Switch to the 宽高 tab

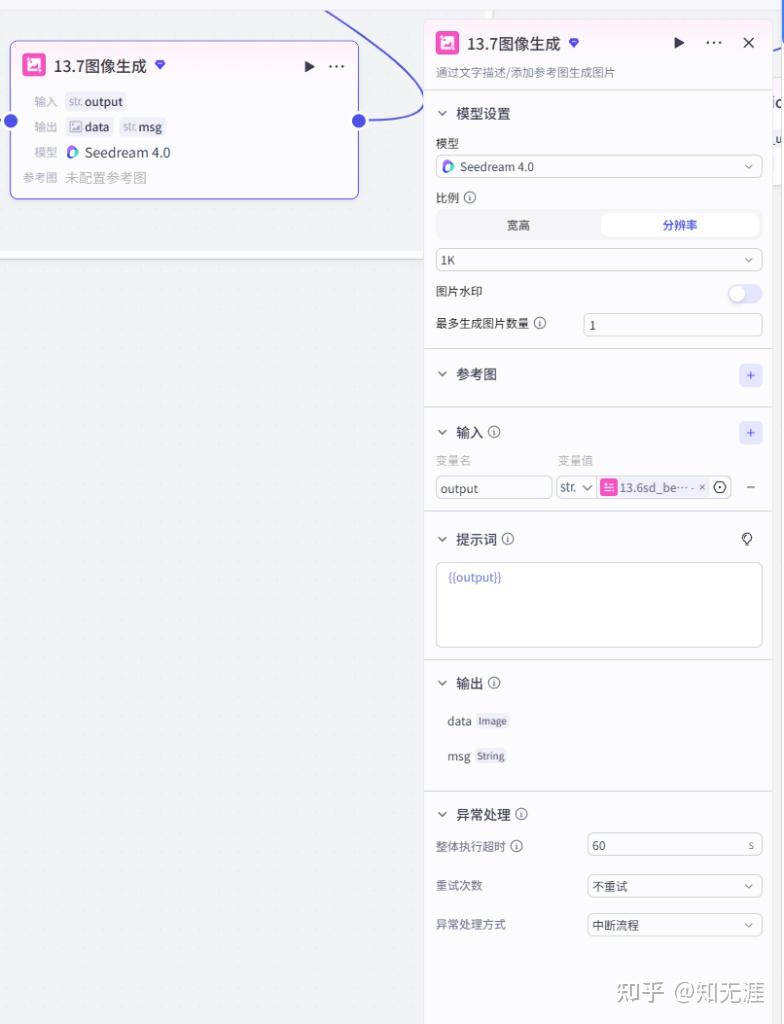coord(518,225)
